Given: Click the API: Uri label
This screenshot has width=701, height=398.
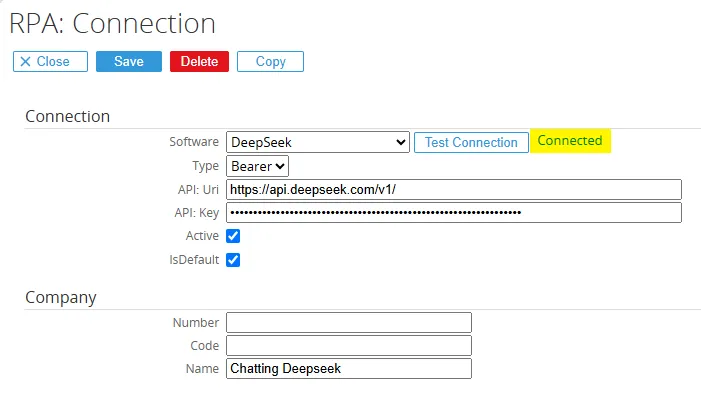Looking at the screenshot, I should [198, 190].
